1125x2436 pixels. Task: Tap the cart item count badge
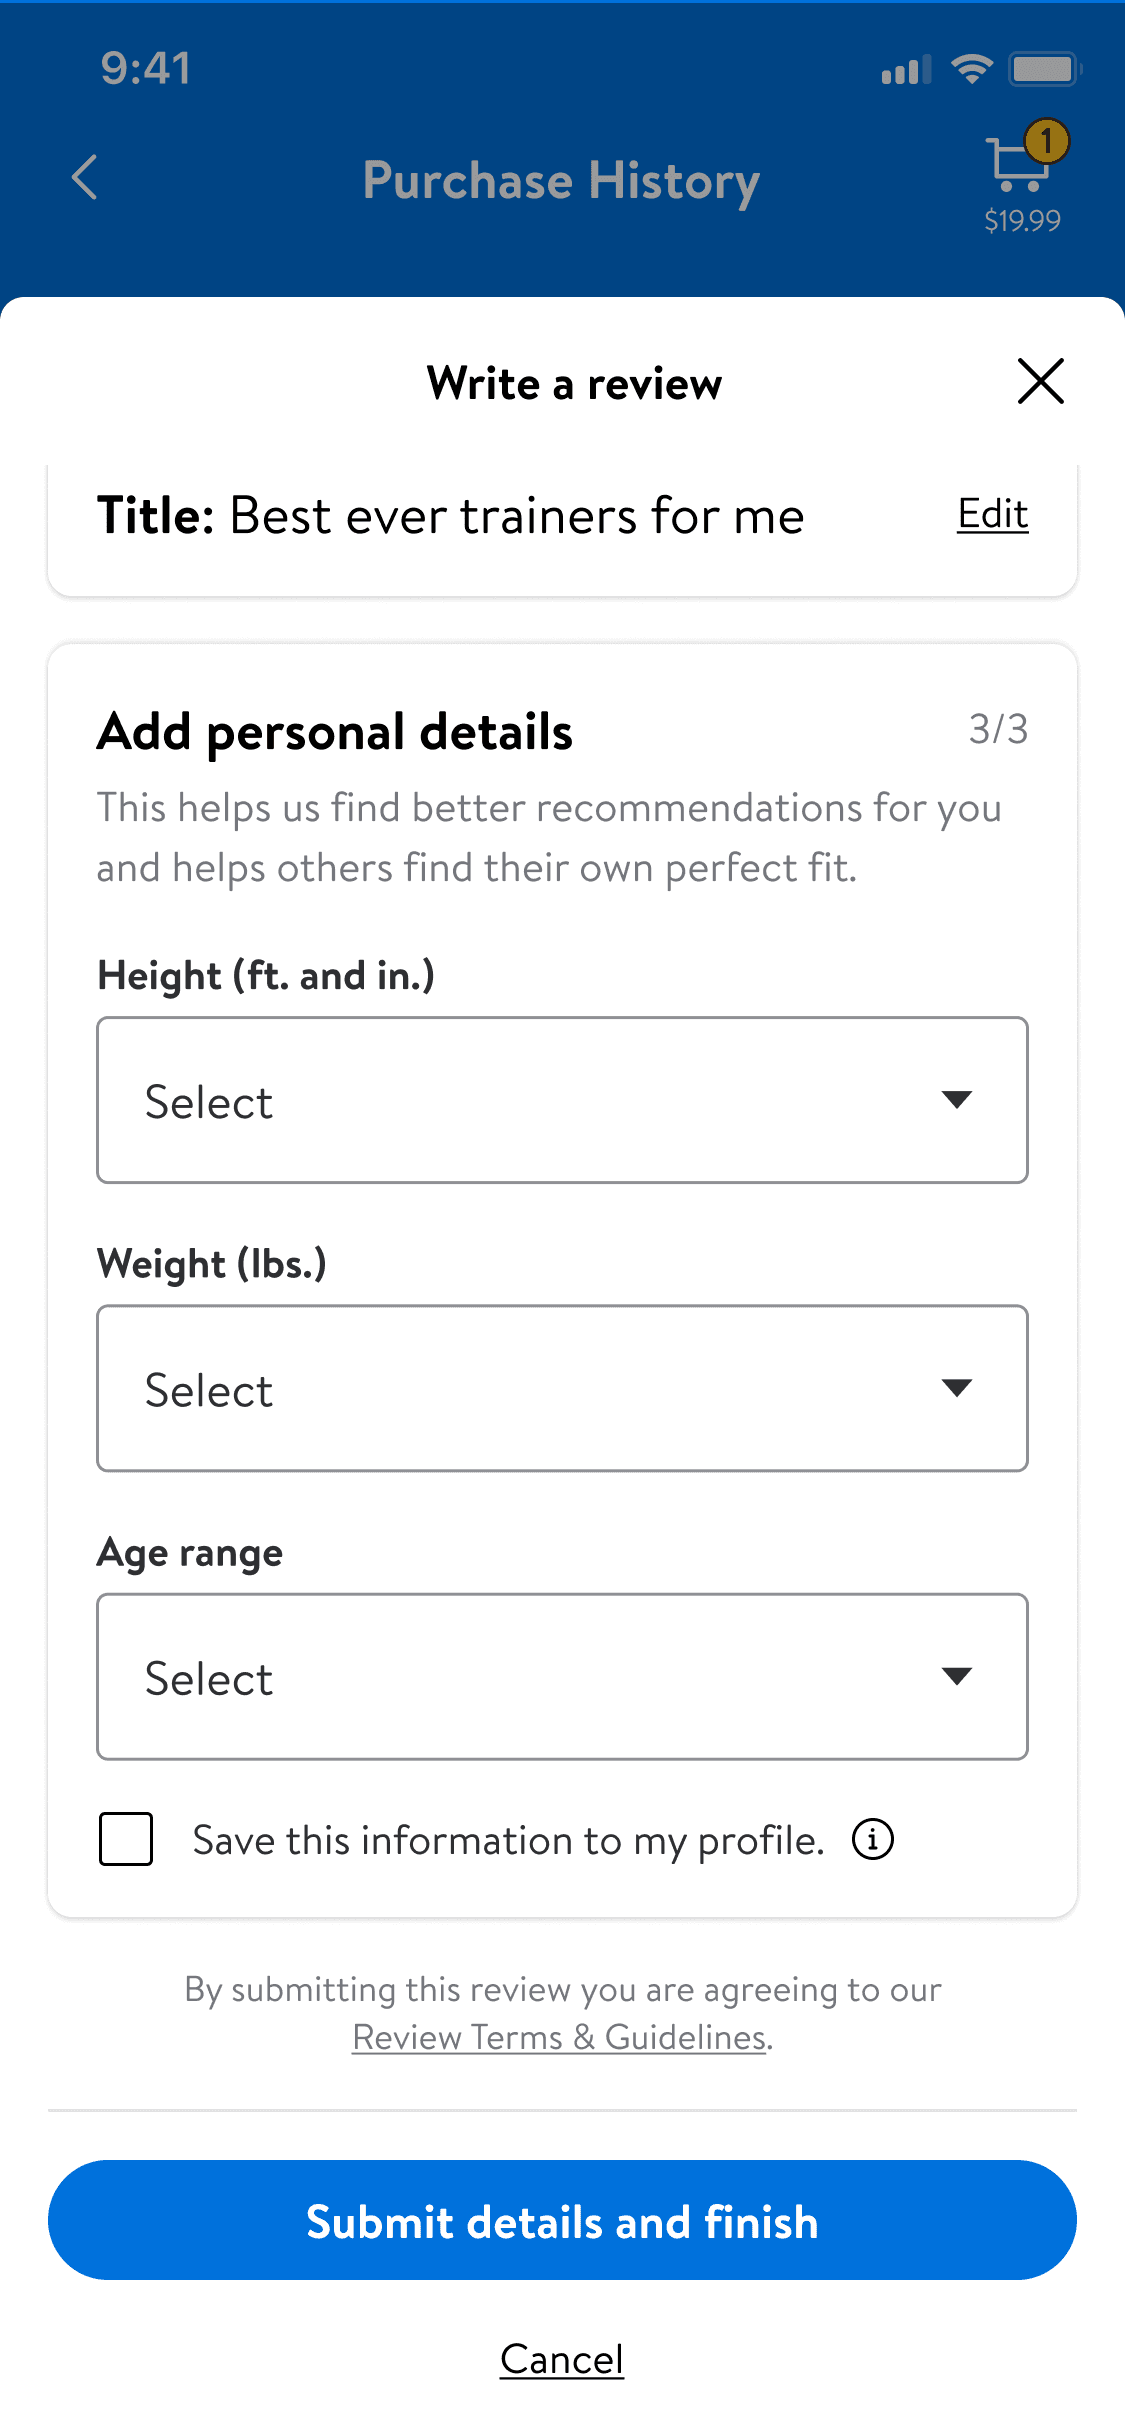[x=1047, y=142]
